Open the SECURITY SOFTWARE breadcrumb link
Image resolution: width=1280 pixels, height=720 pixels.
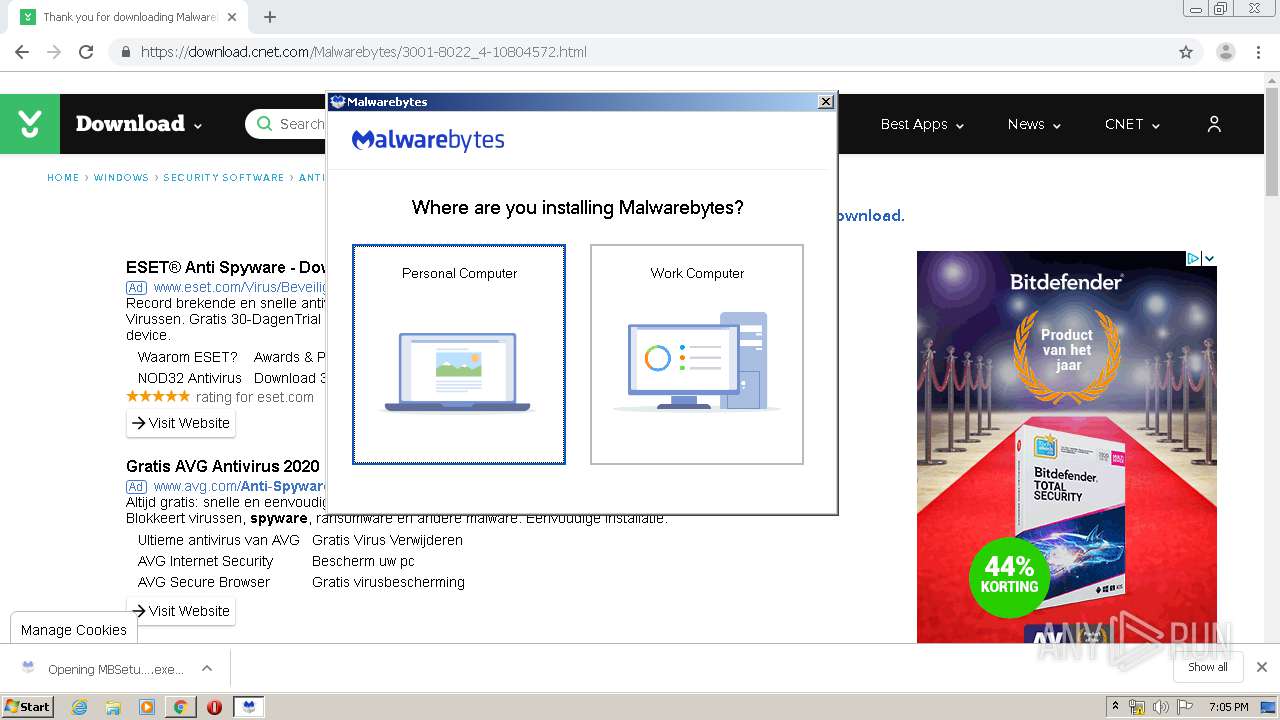[x=224, y=178]
